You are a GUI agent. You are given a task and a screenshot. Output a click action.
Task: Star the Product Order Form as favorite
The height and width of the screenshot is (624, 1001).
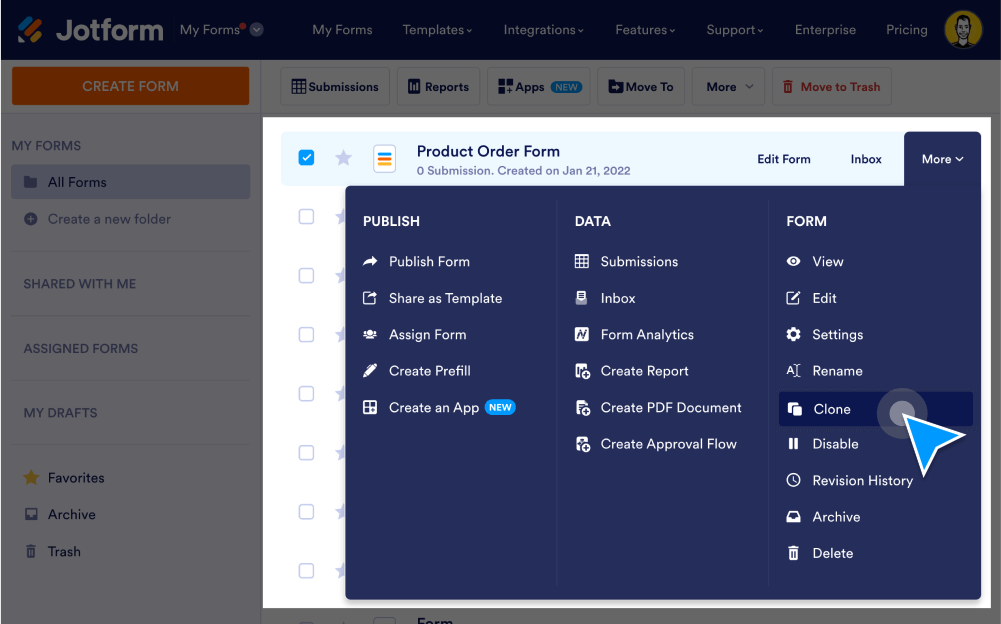point(343,157)
